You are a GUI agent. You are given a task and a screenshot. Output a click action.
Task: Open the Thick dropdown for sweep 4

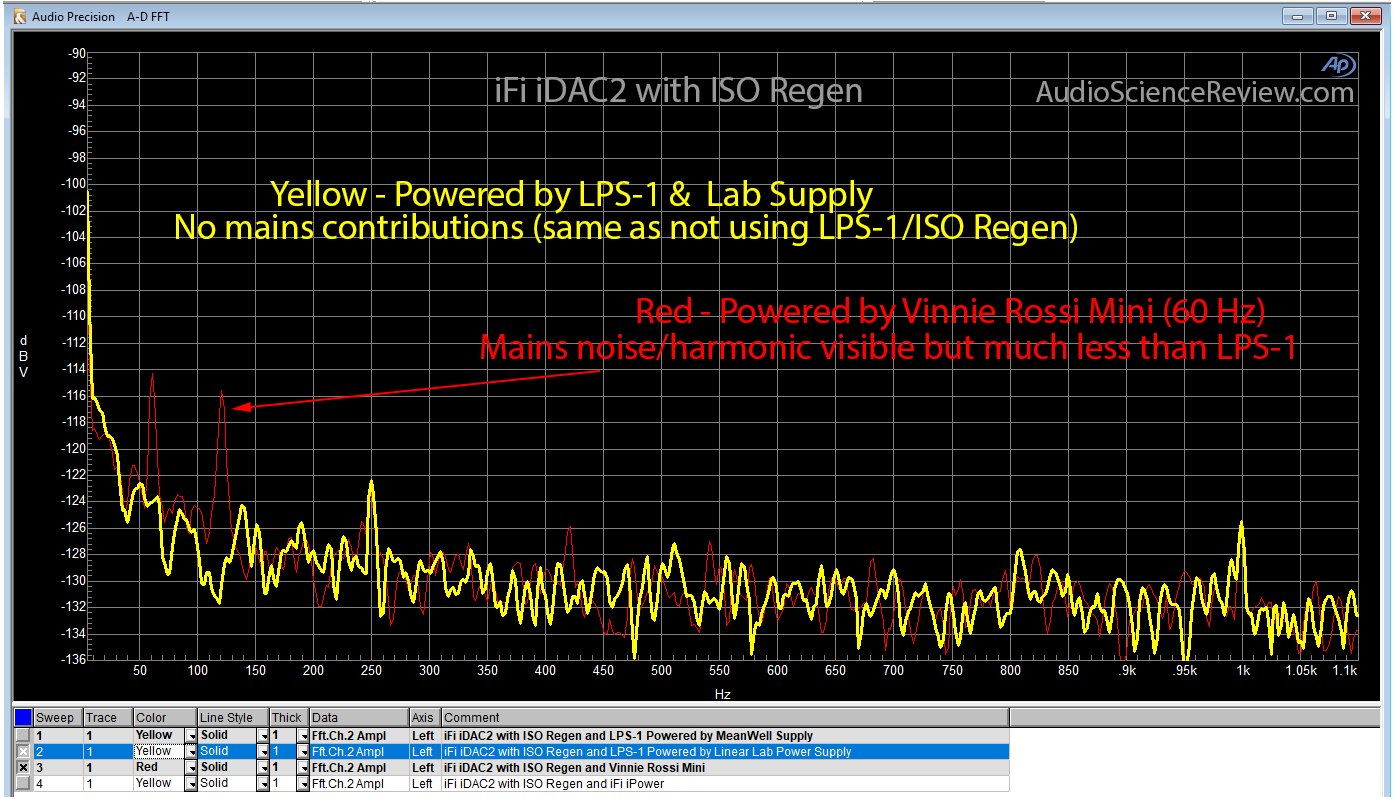point(303,783)
